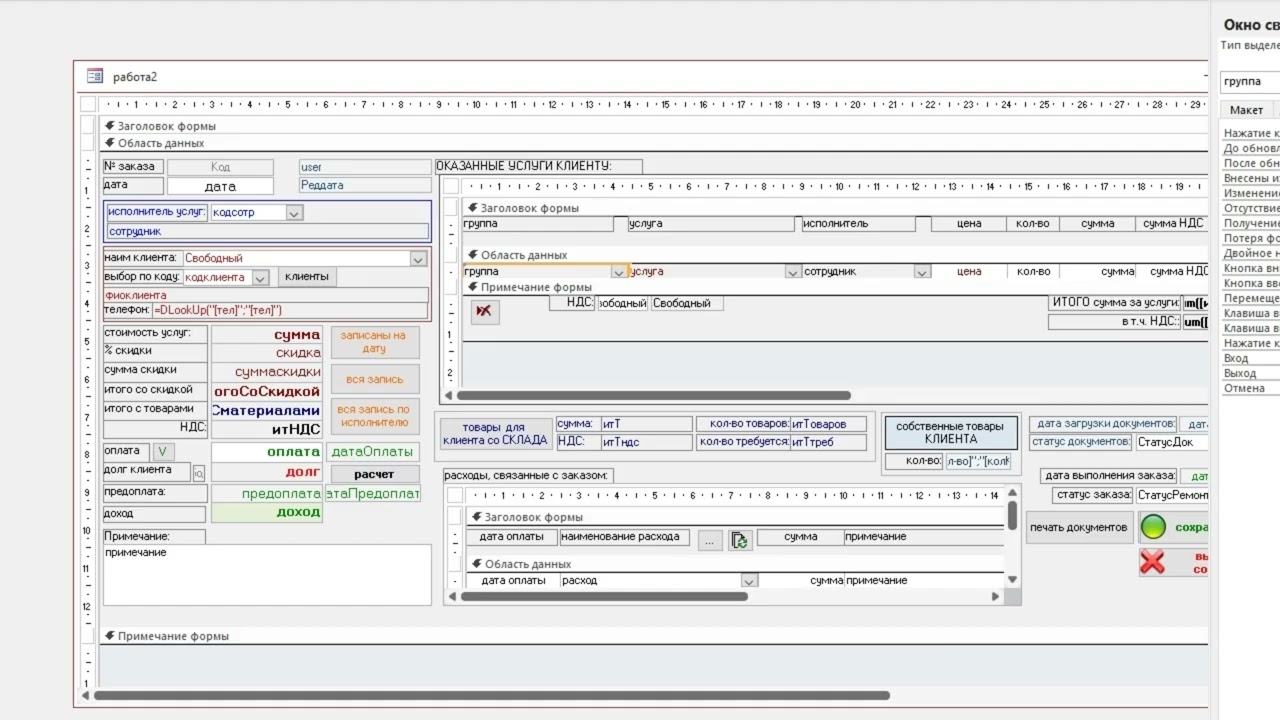Select the итНДС field
Image resolution: width=1280 pixels, height=720 pixels.
[266, 429]
